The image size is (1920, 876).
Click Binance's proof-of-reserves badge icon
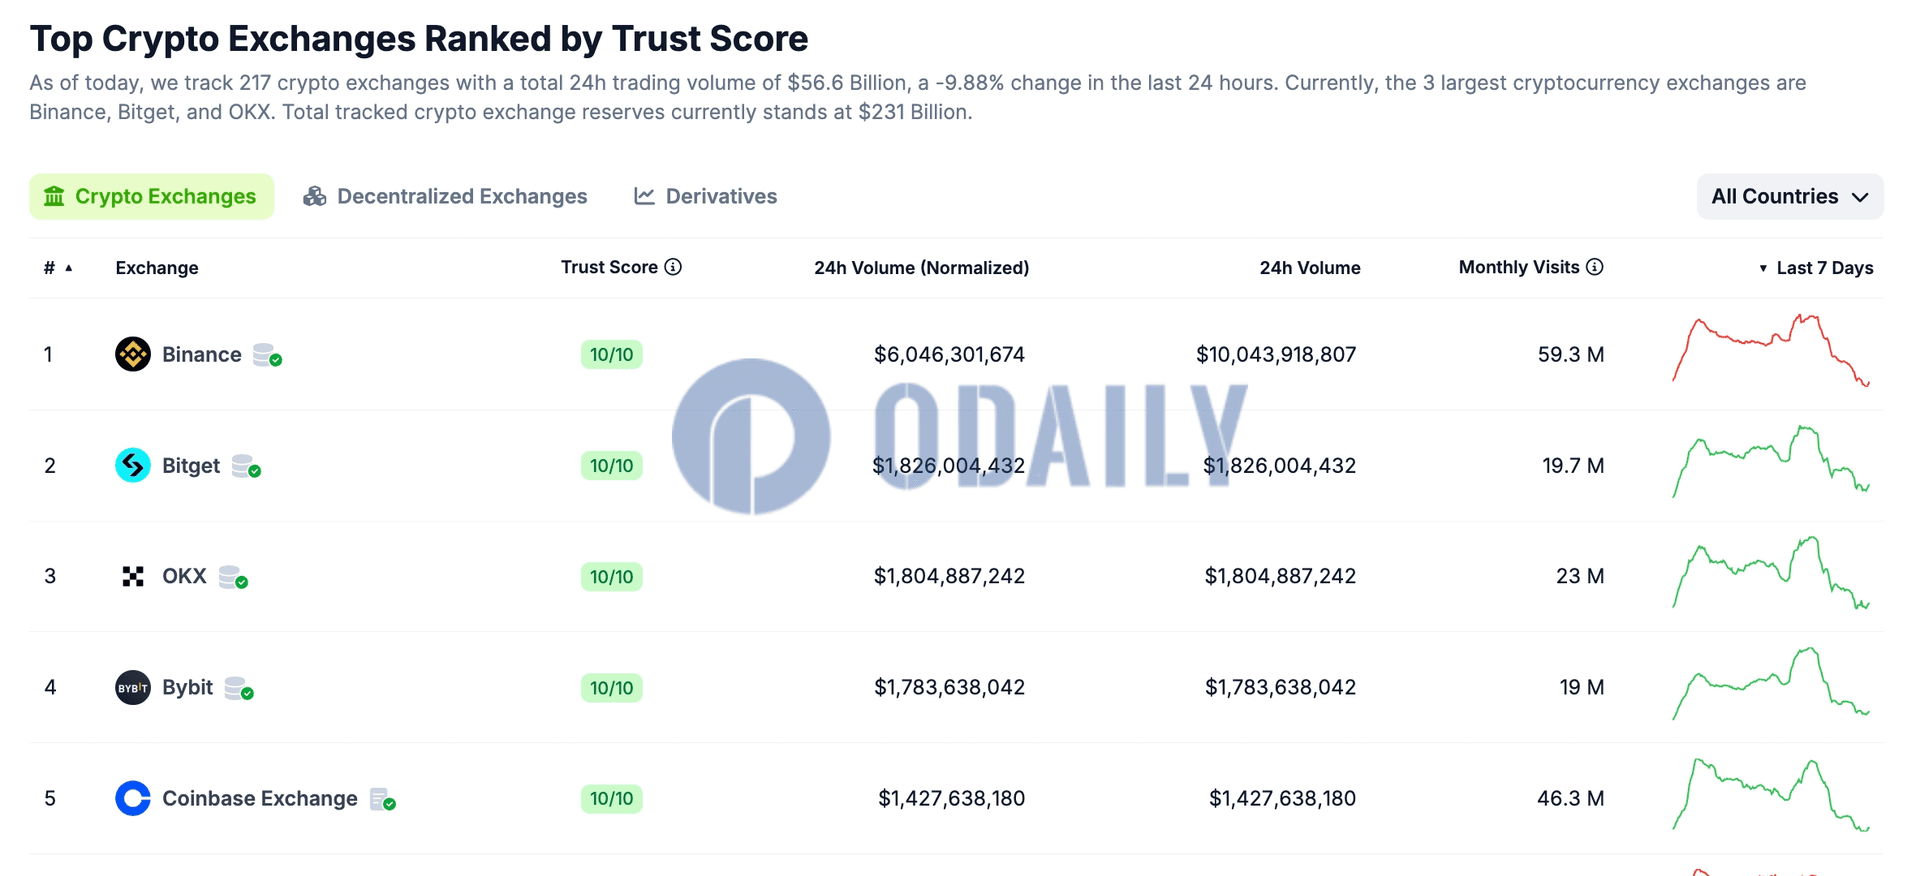[x=267, y=355]
